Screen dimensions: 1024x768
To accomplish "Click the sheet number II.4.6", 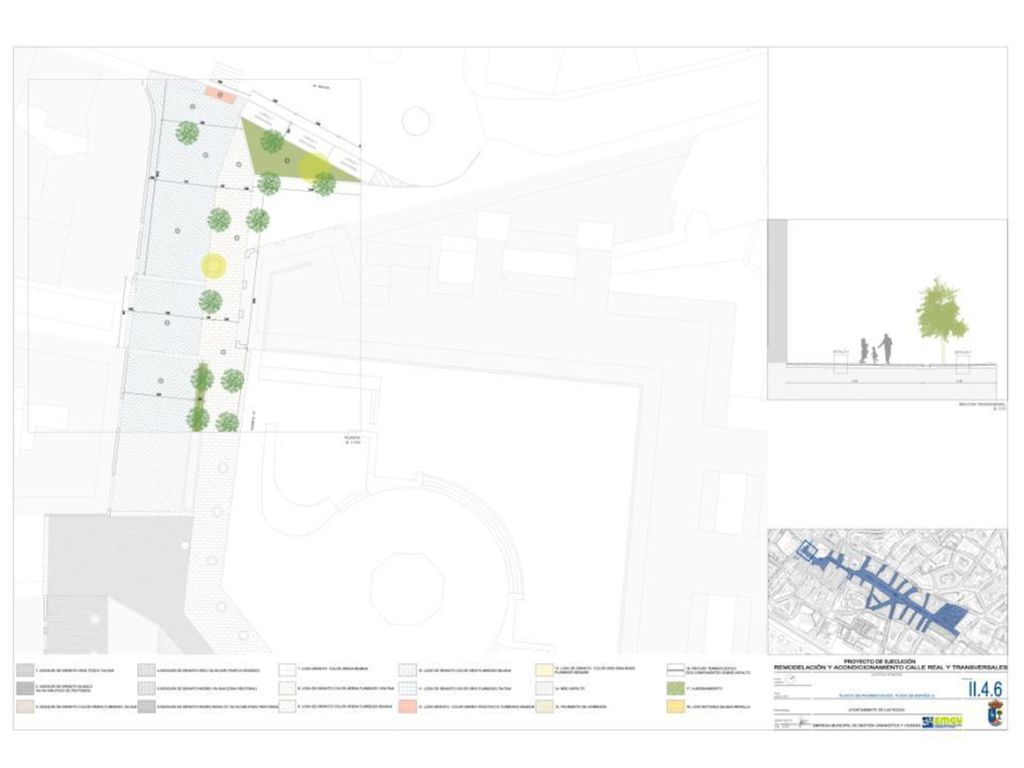I will point(985,688).
